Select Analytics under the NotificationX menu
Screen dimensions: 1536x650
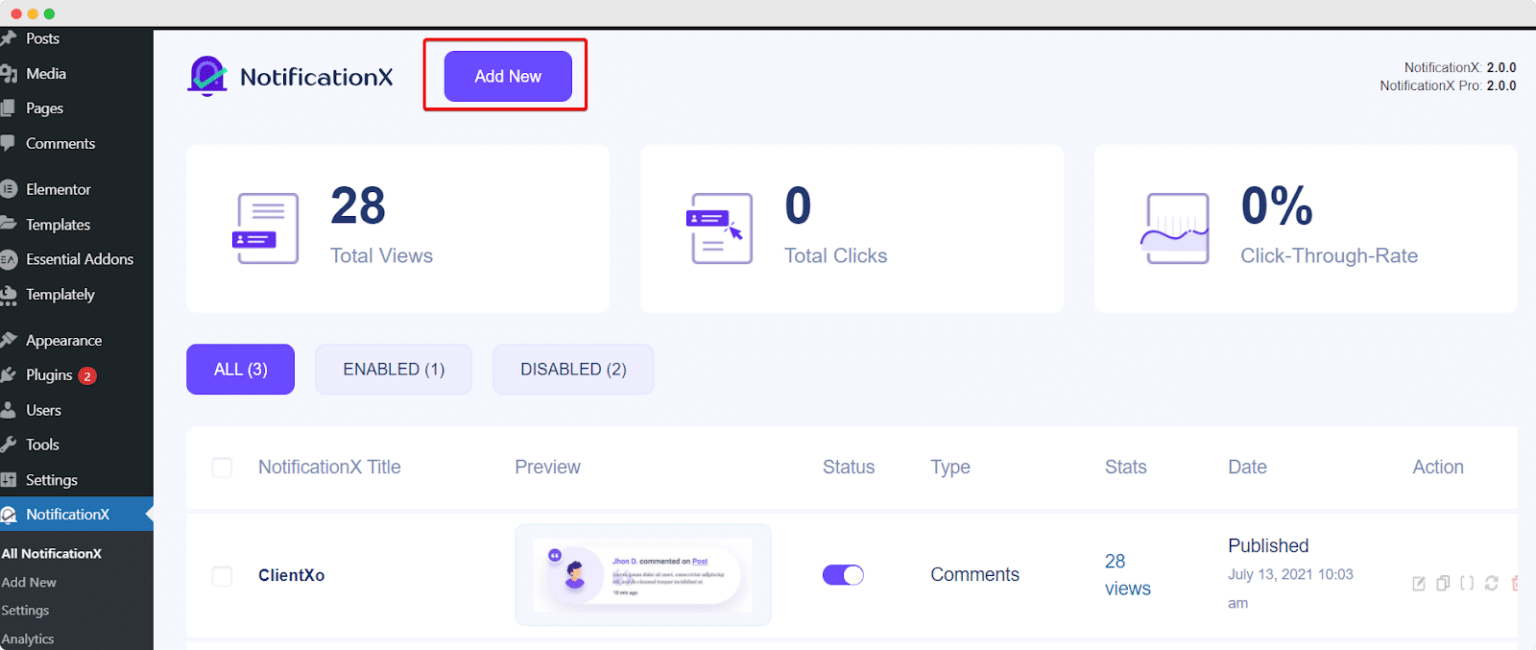28,638
